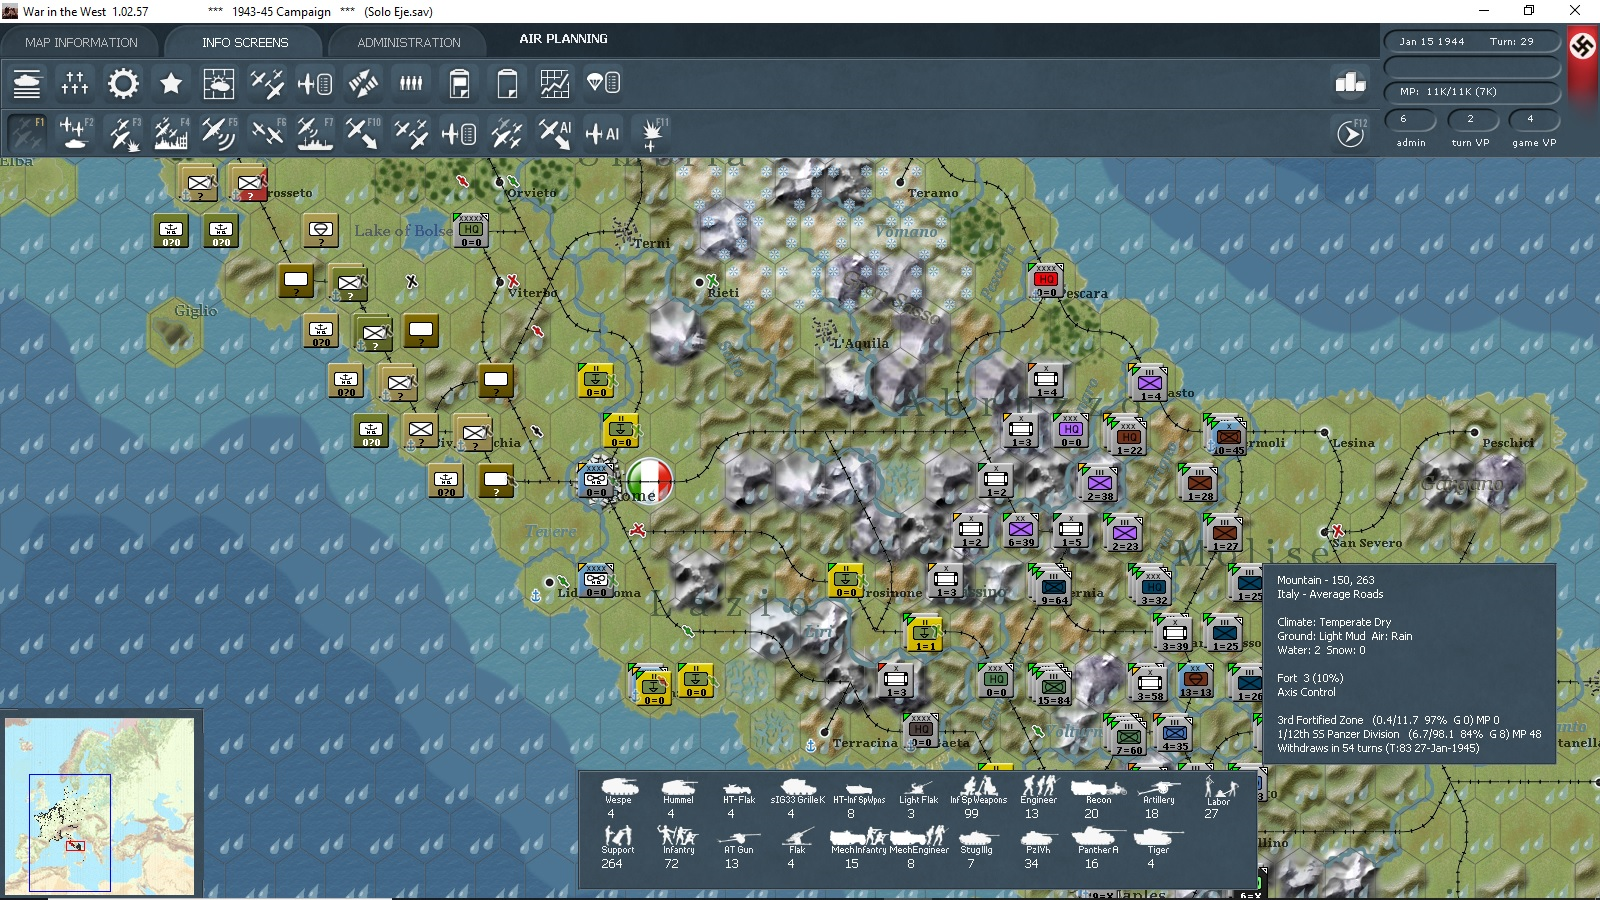Click the Terracina city label
This screenshot has height=900, width=1600.
click(865, 743)
